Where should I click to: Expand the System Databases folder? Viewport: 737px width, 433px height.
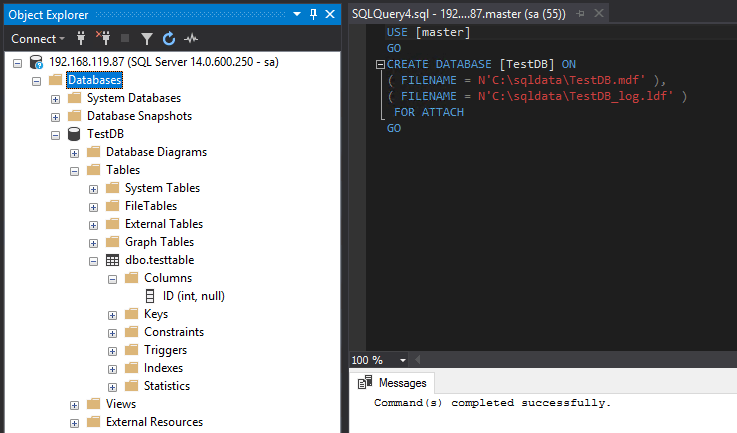(56, 98)
